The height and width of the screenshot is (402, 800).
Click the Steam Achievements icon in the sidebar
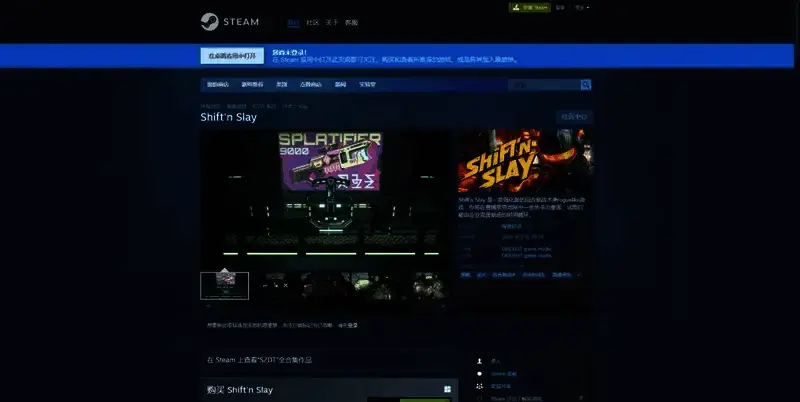click(480, 373)
